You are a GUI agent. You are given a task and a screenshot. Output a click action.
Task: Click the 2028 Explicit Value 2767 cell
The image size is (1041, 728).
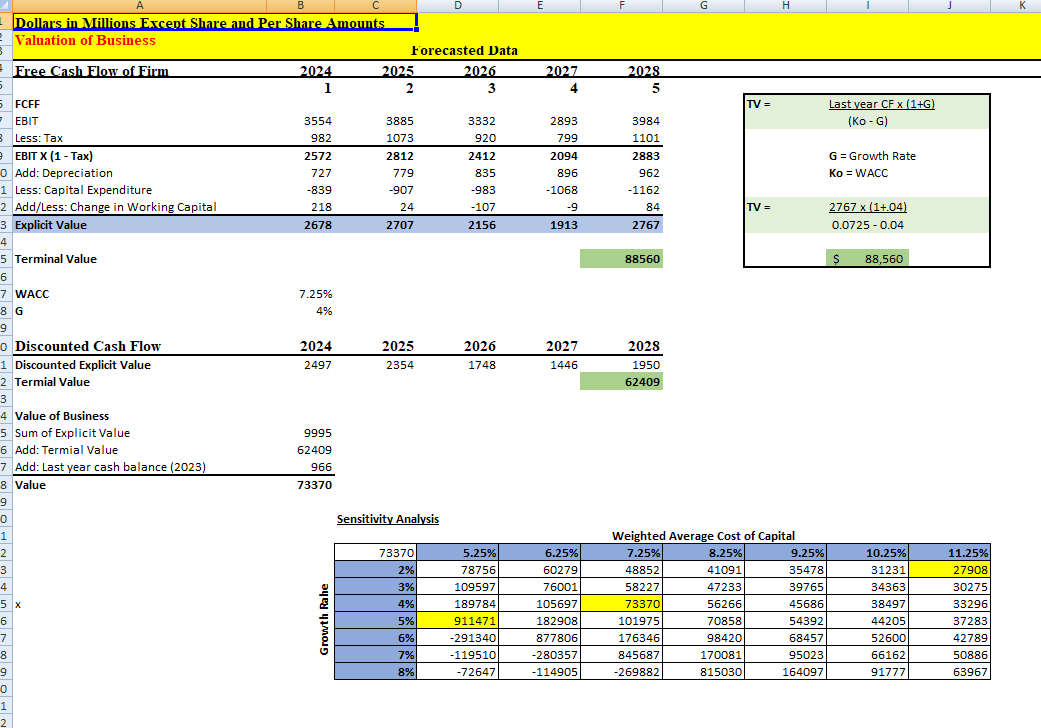click(x=620, y=225)
